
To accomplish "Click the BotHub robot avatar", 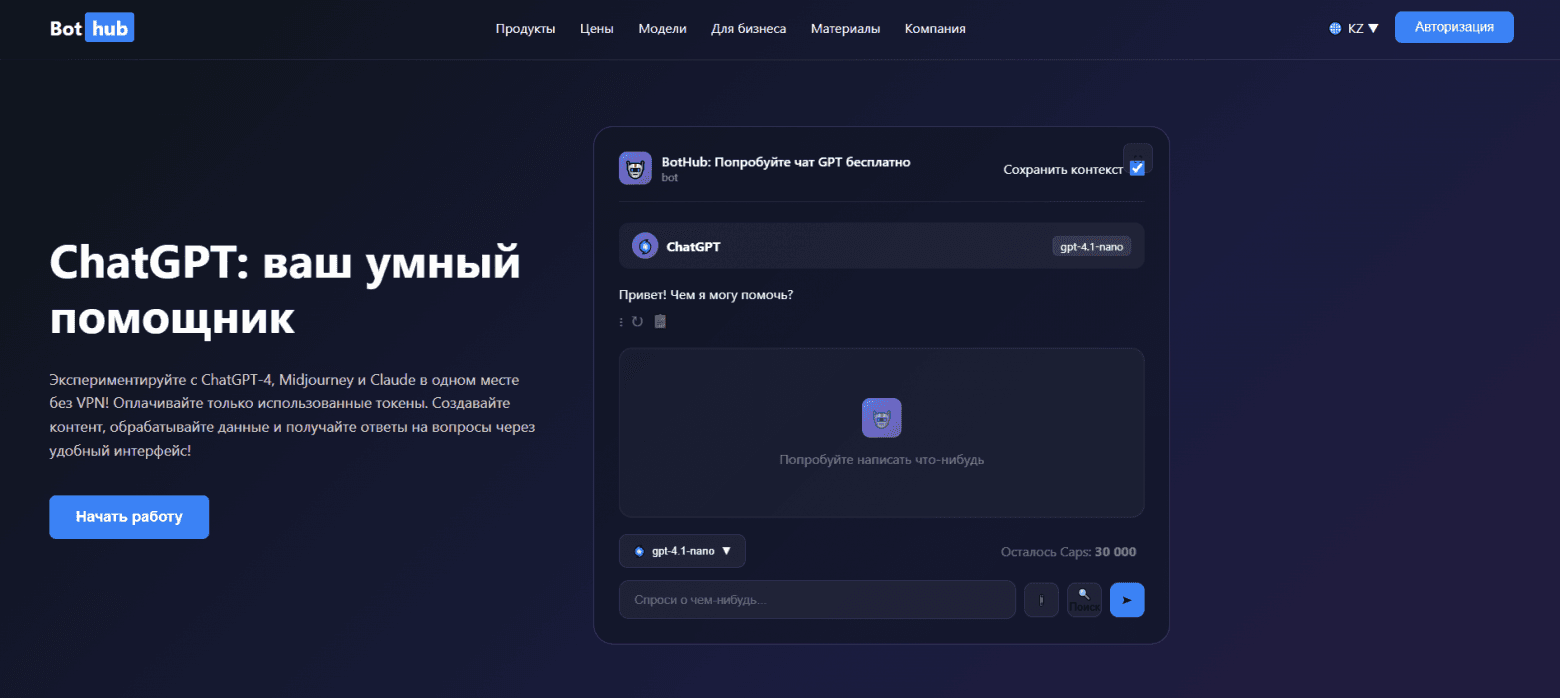I will click(x=635, y=167).
